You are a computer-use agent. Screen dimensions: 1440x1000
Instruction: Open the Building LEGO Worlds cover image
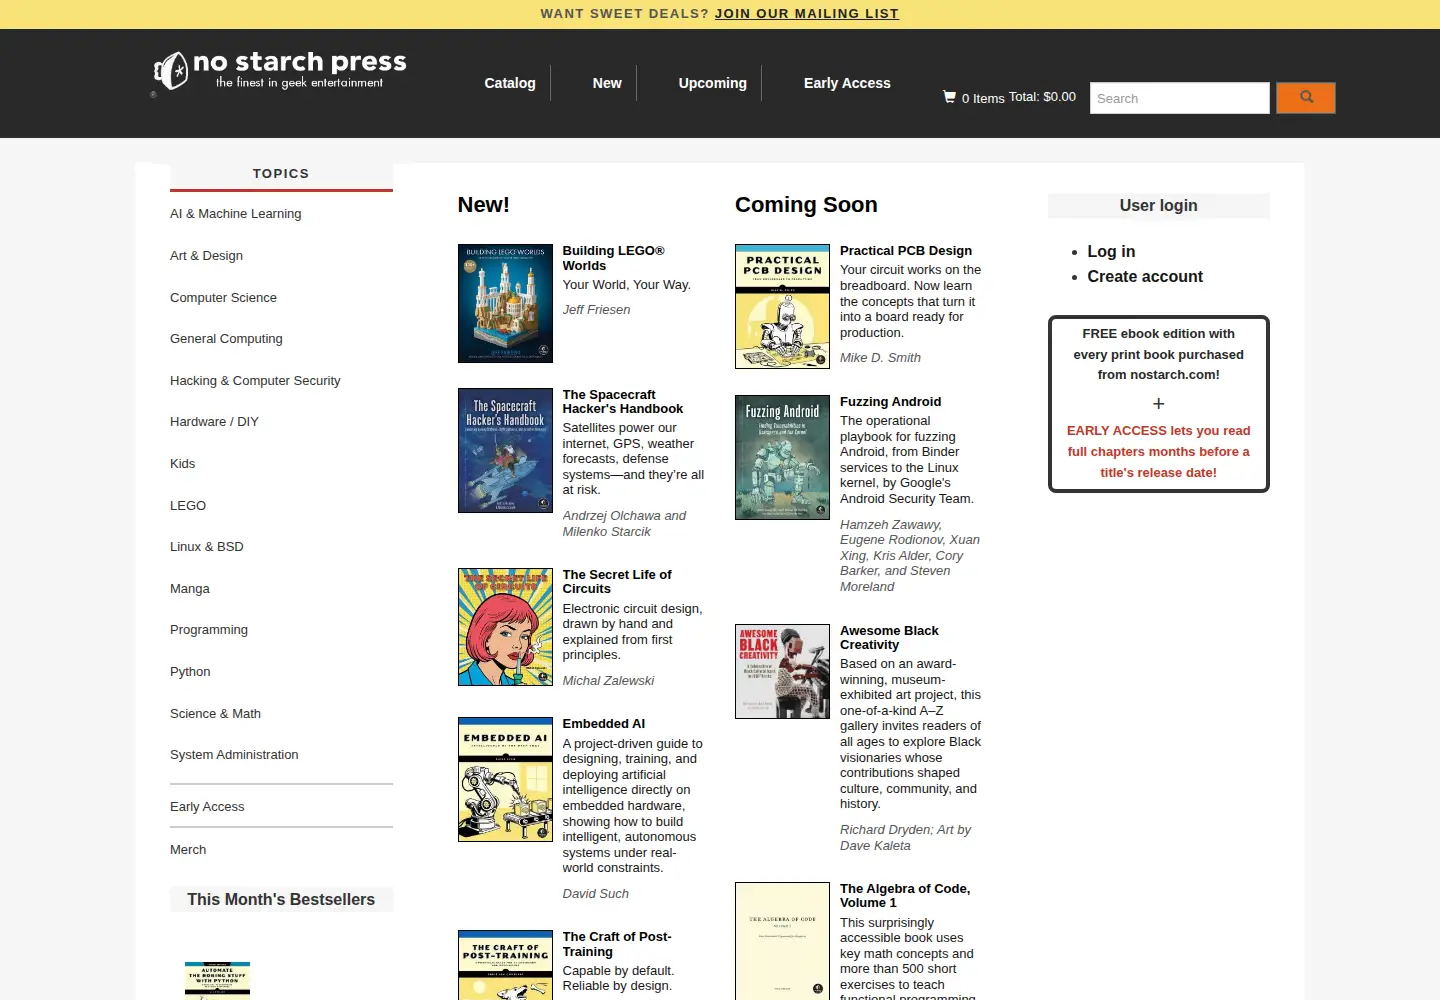[x=505, y=303]
